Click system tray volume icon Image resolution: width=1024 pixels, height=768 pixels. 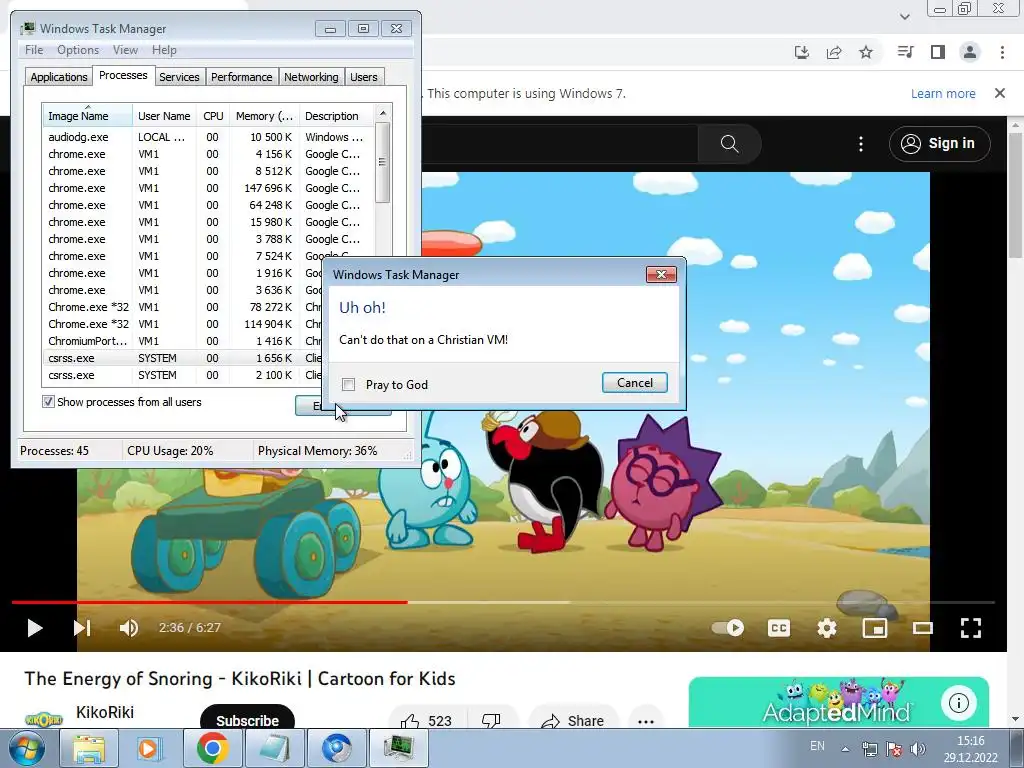click(x=918, y=749)
